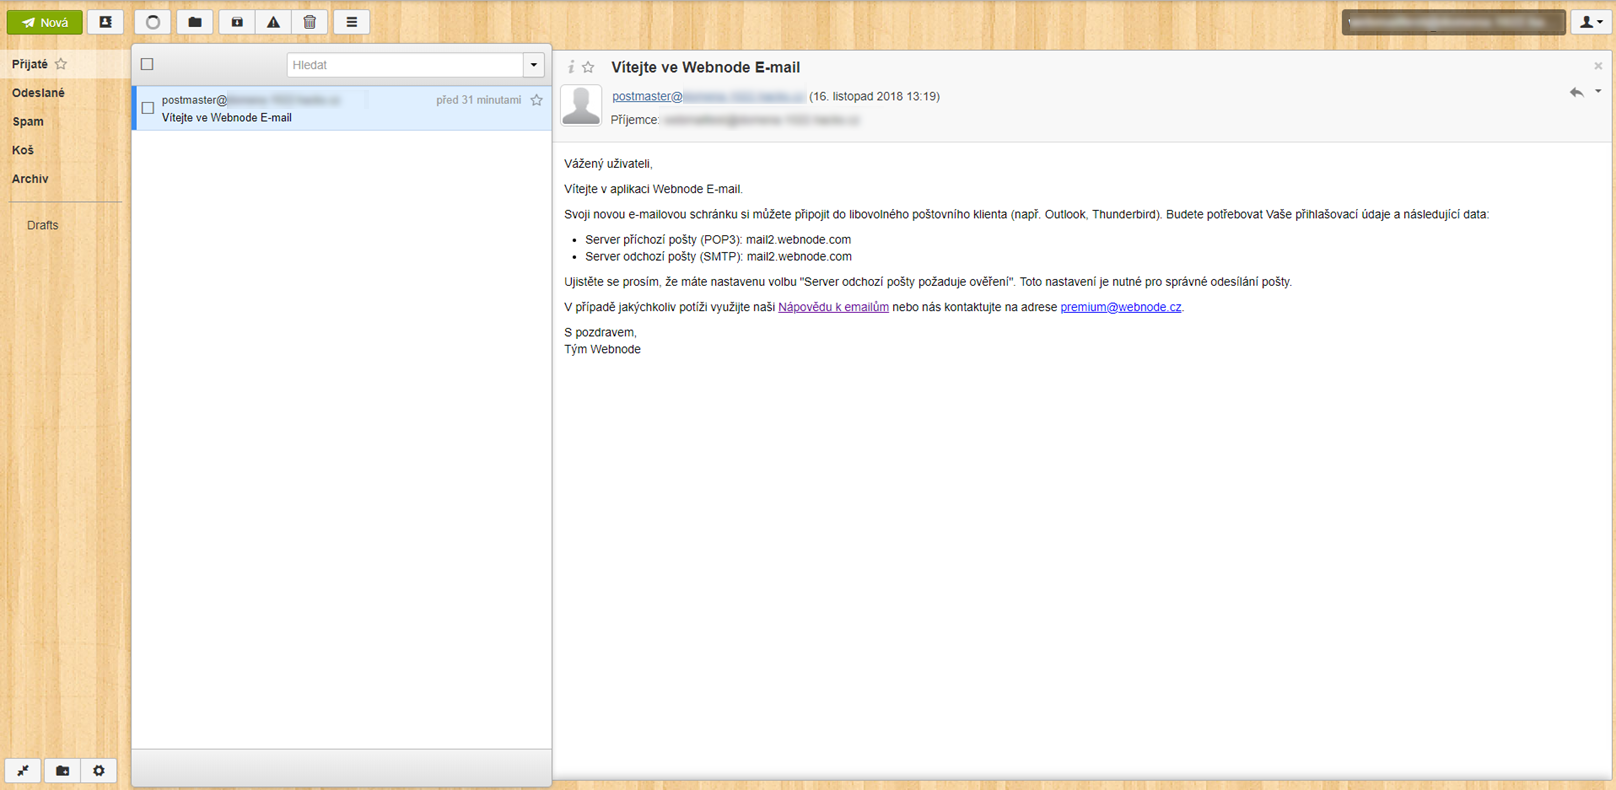The height and width of the screenshot is (790, 1616).
Task: Tick the select-all messages checkbox
Action: (147, 64)
